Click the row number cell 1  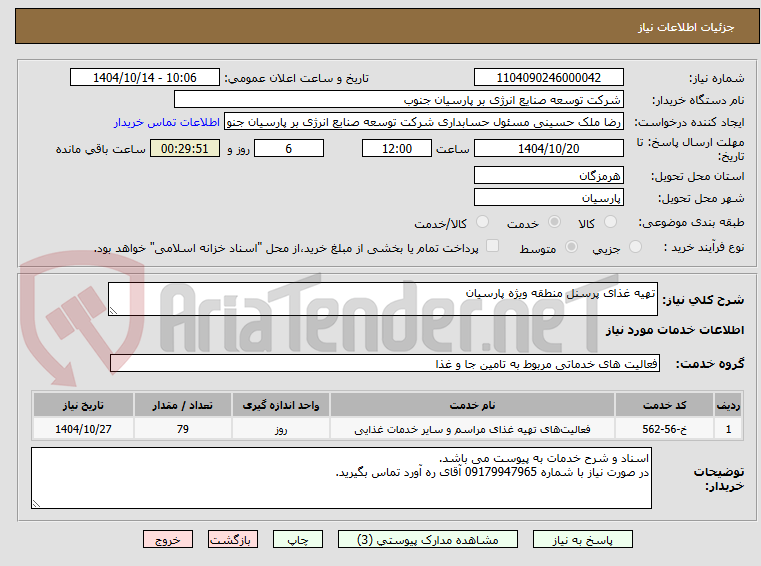click(728, 429)
